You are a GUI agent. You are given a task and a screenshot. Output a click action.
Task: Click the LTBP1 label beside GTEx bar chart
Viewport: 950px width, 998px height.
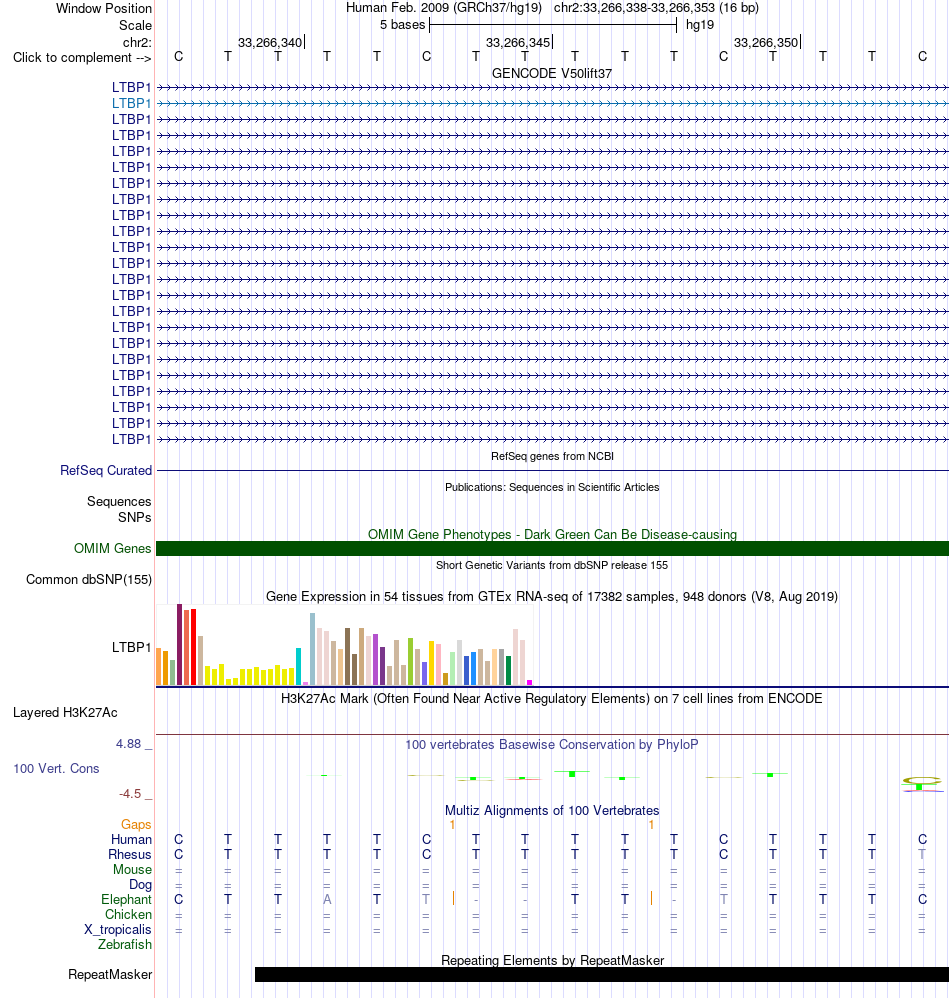(x=132, y=647)
